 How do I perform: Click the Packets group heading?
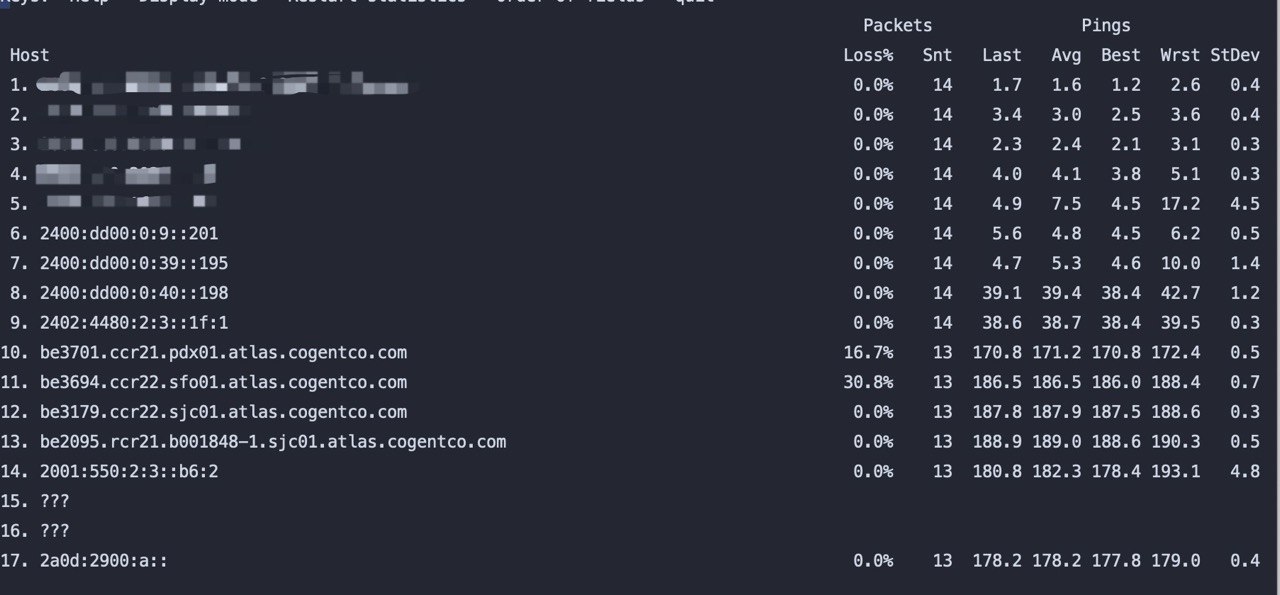(x=897, y=25)
